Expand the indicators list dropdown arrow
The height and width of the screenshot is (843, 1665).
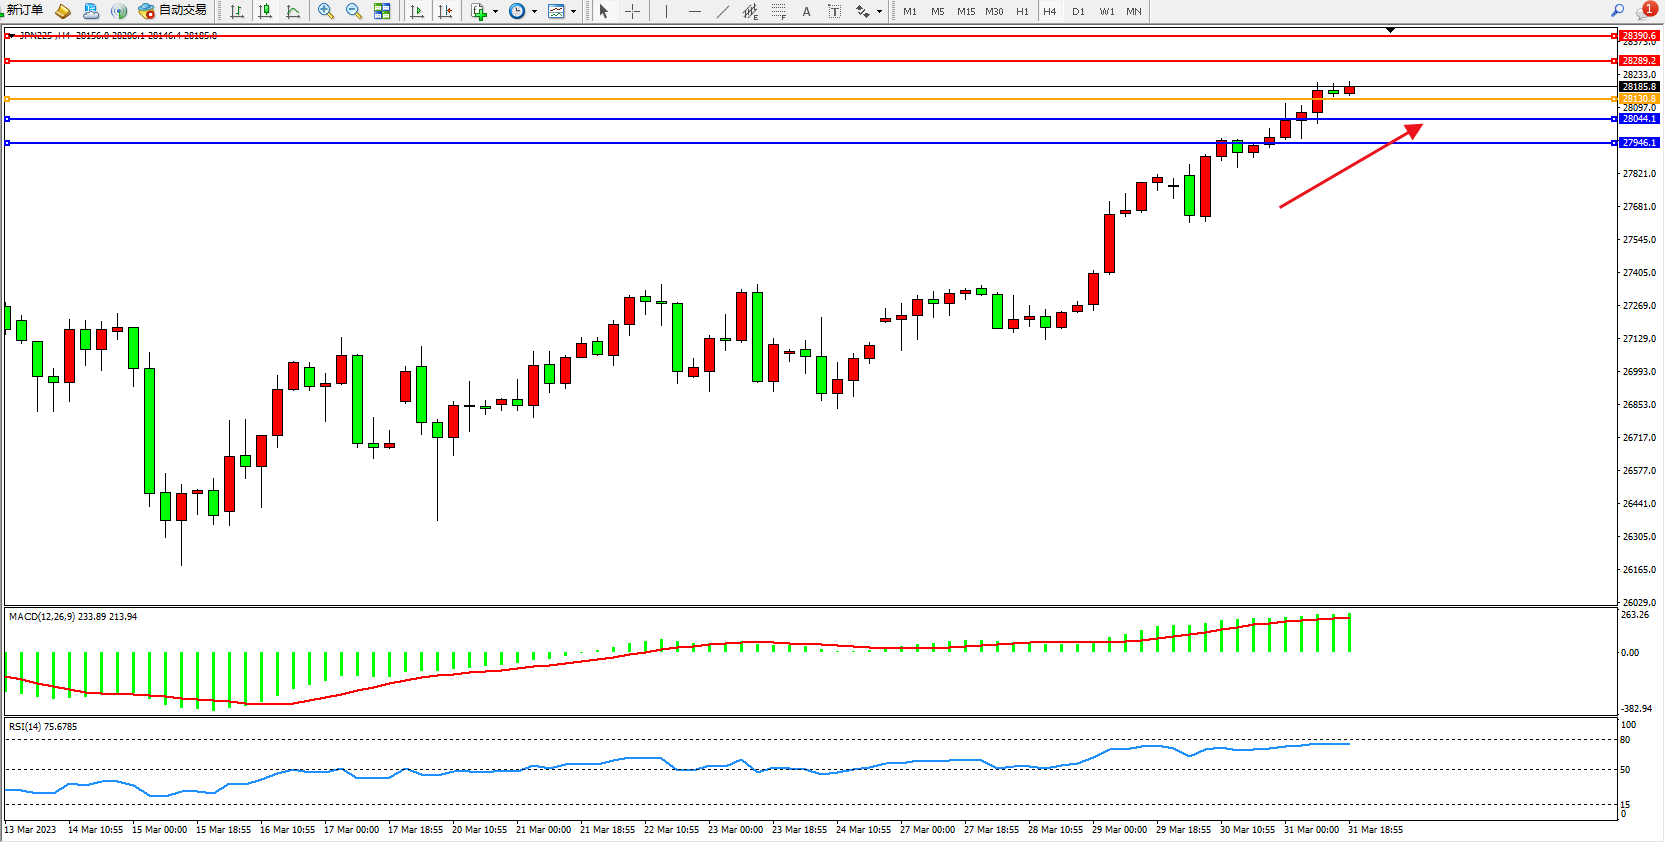tap(495, 12)
